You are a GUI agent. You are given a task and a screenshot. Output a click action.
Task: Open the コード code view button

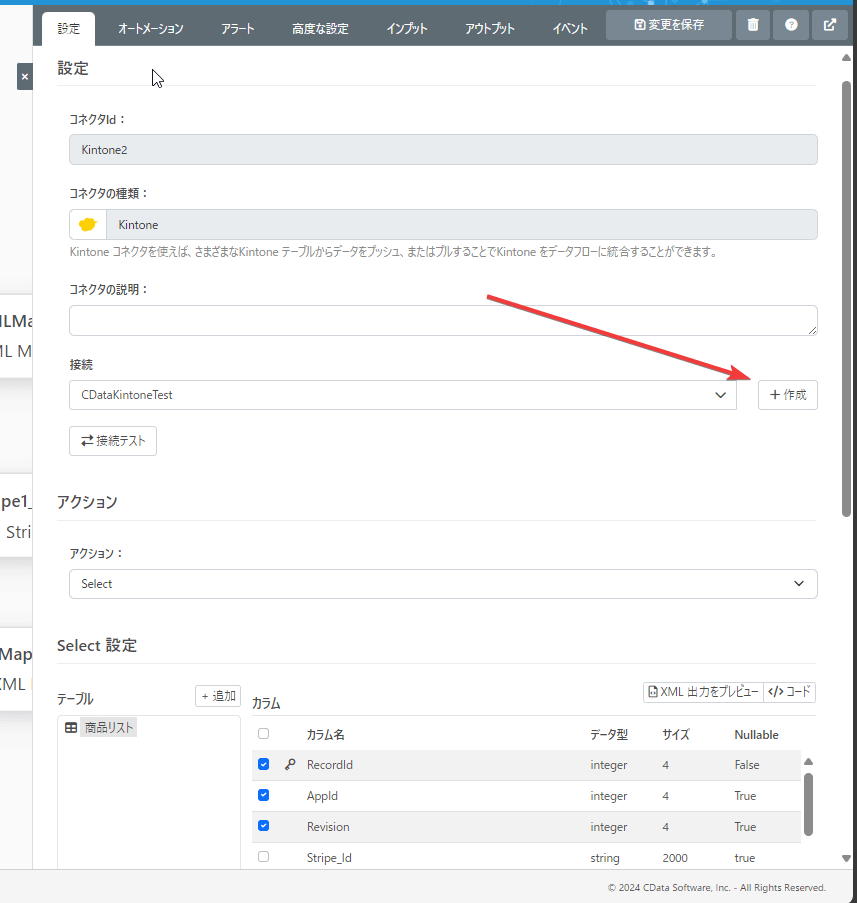coord(789,692)
